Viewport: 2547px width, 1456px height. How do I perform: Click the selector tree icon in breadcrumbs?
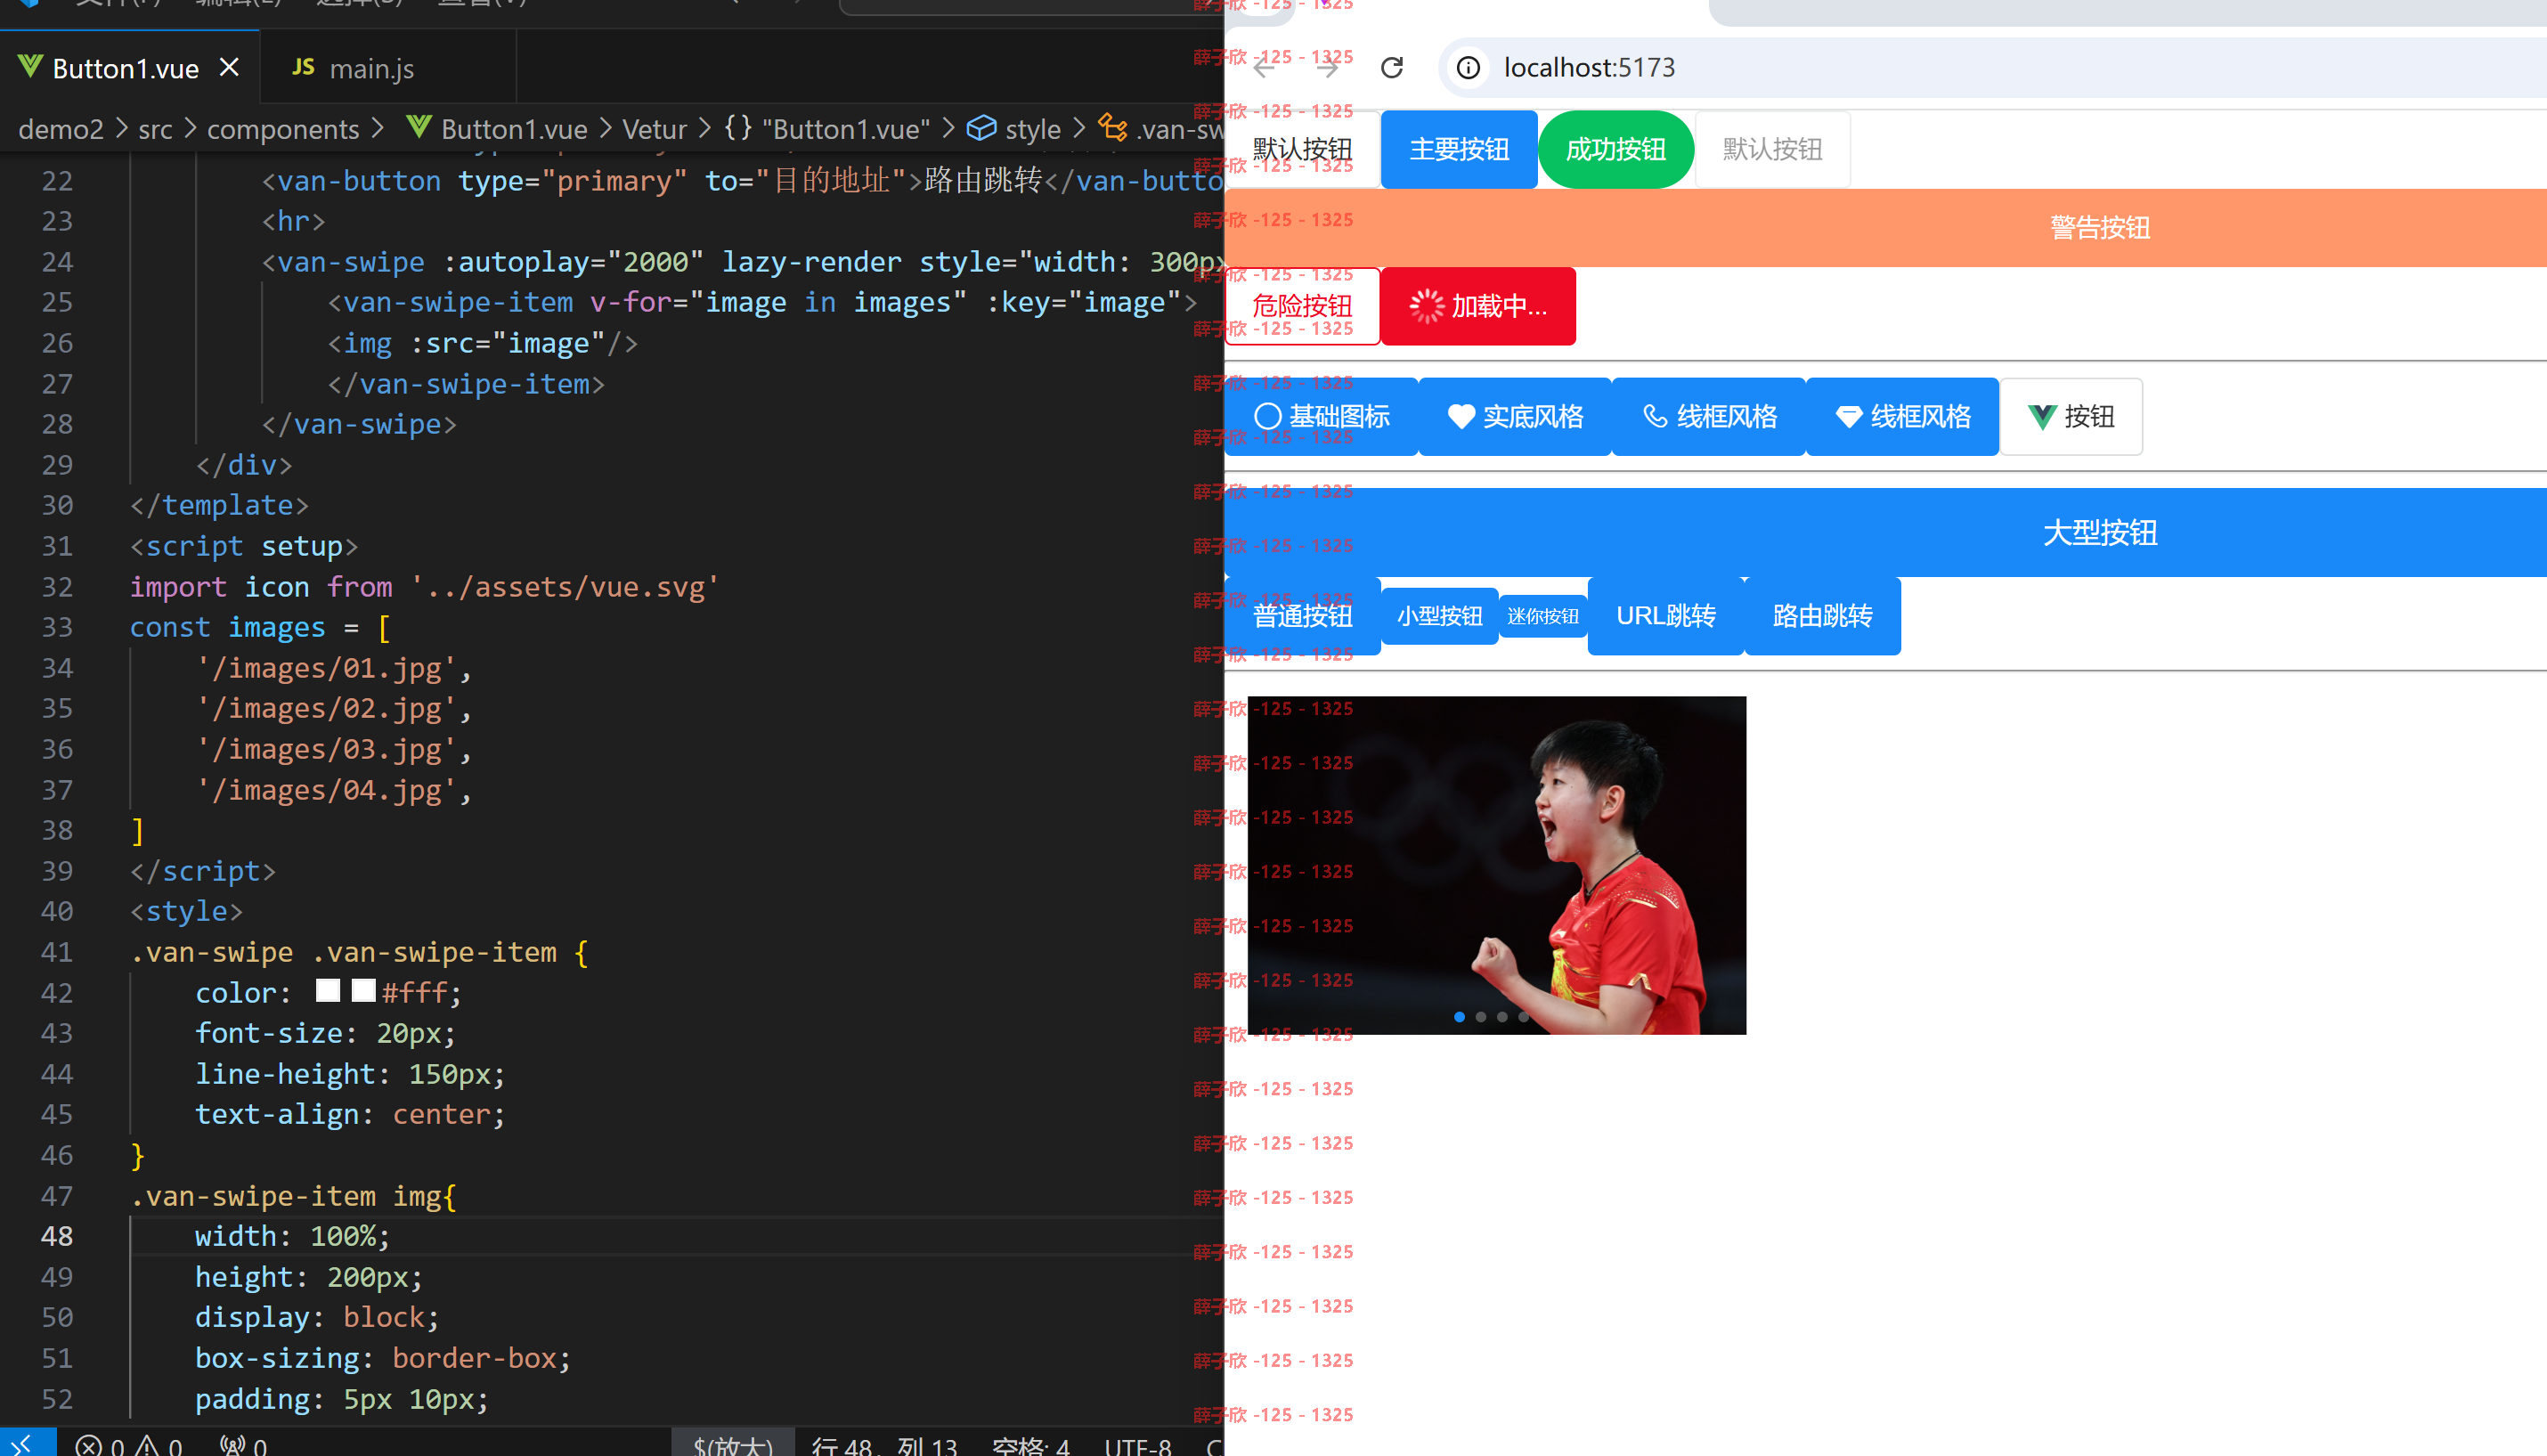tap(1112, 128)
